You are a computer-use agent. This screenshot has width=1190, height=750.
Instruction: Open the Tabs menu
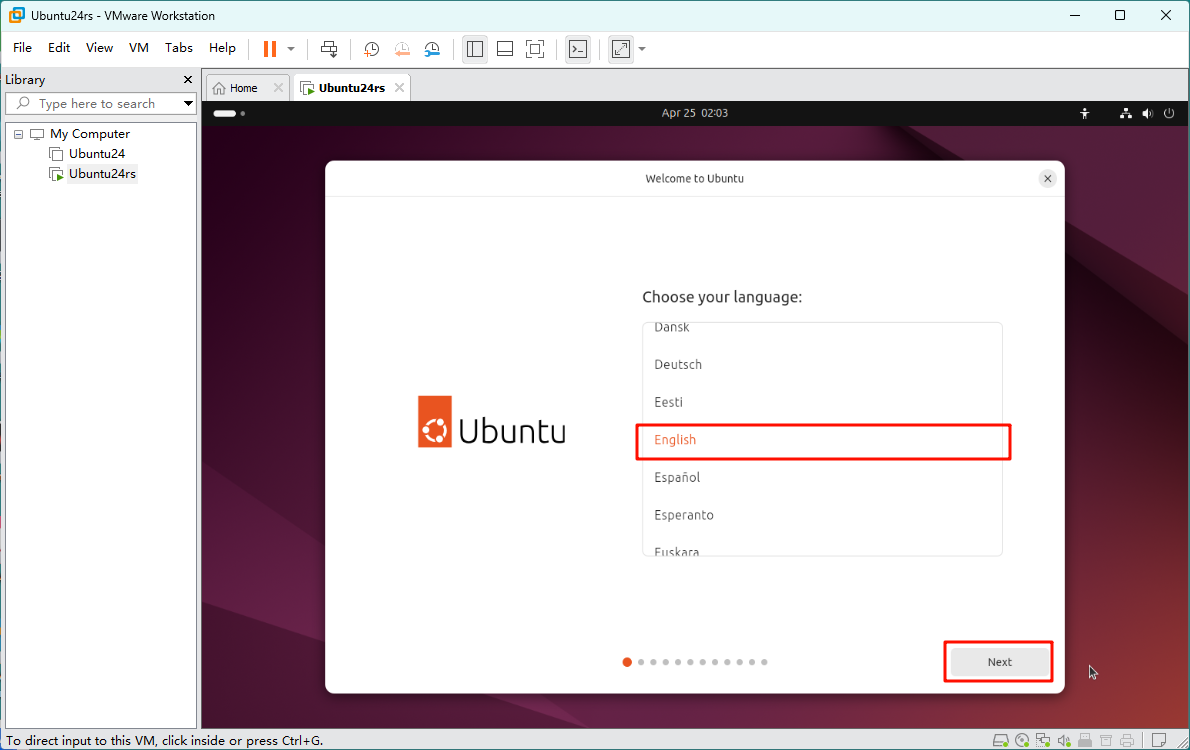[178, 48]
